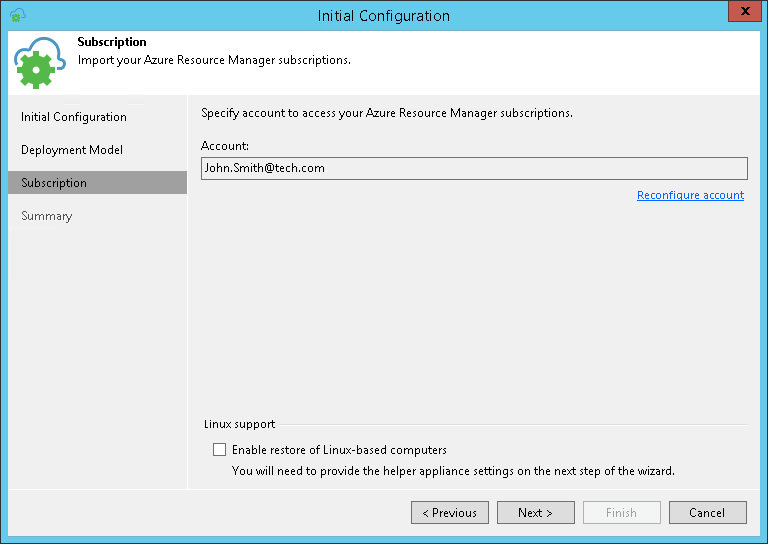The image size is (768, 544).
Task: Open the Subscription step in sidebar
Action: click(54, 183)
